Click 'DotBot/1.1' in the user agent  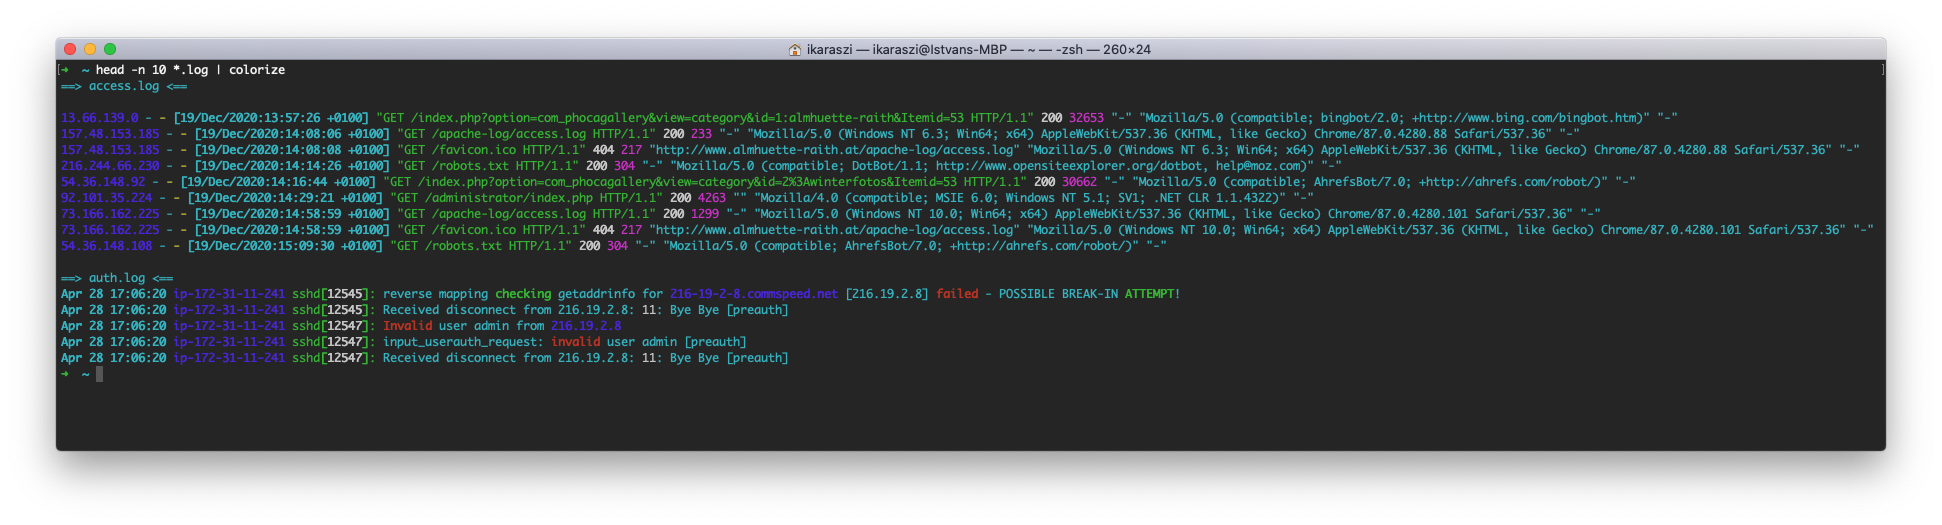coord(887,166)
